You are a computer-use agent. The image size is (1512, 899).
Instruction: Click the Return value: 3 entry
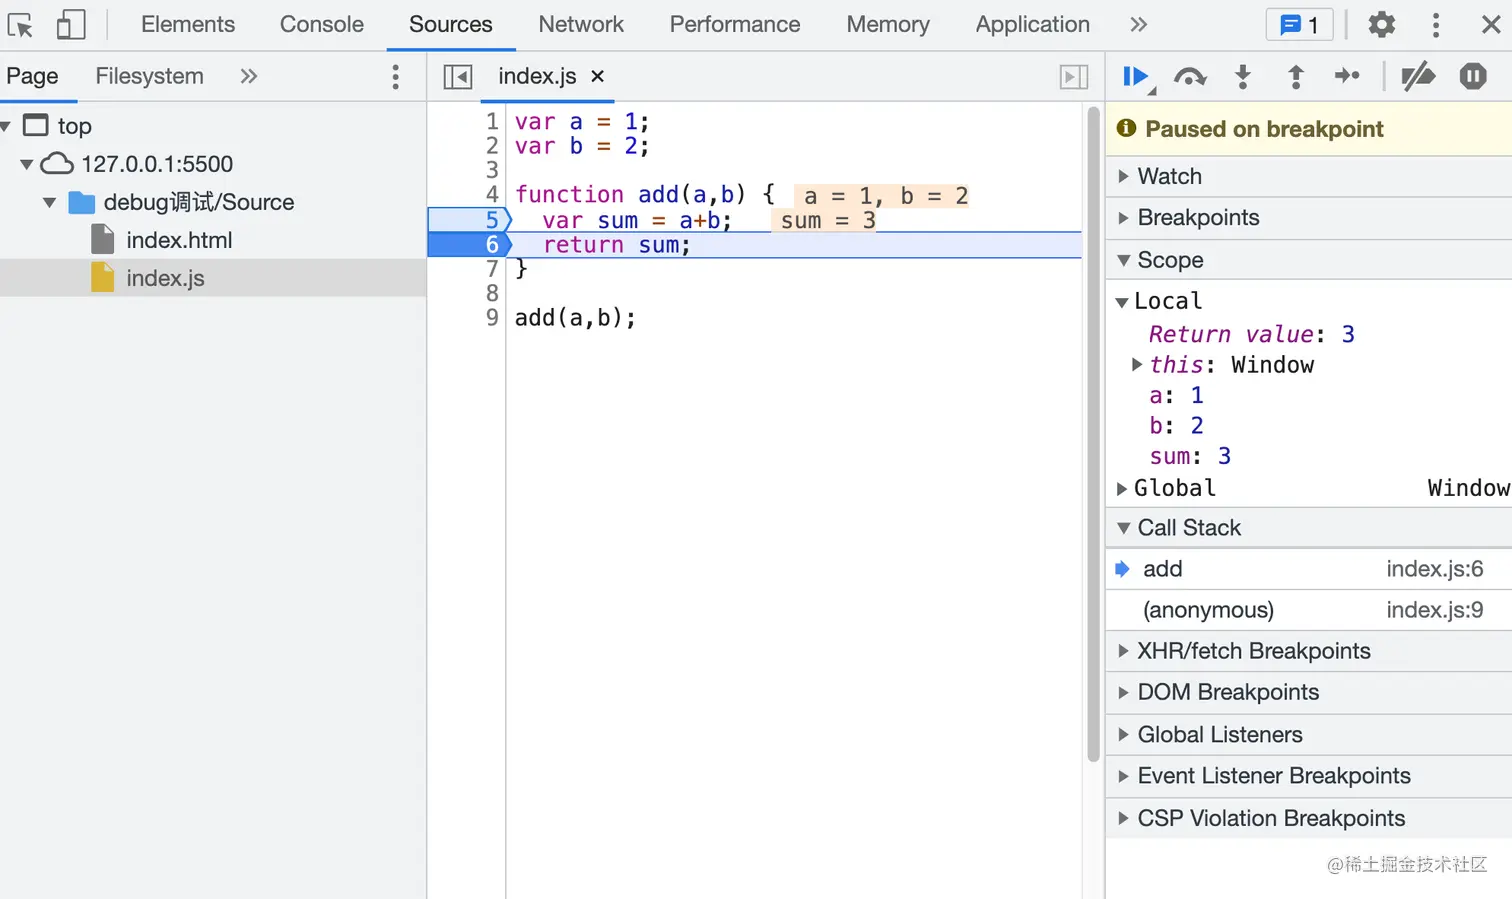tap(1251, 334)
